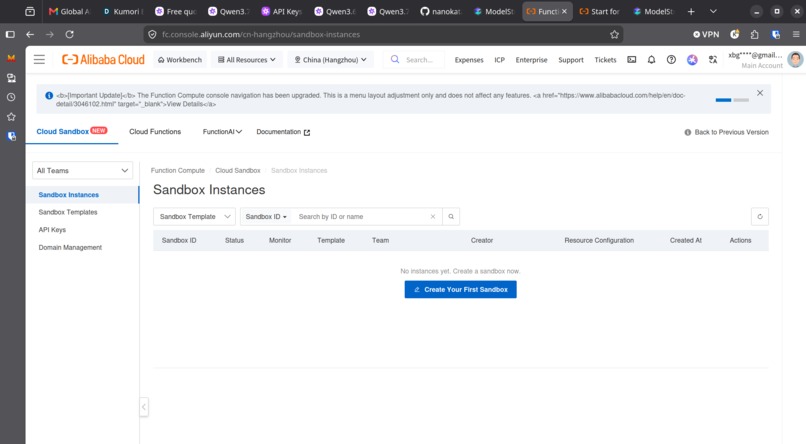806x444 pixels.
Task: Click Back to Previous Version link
Action: [x=726, y=132]
